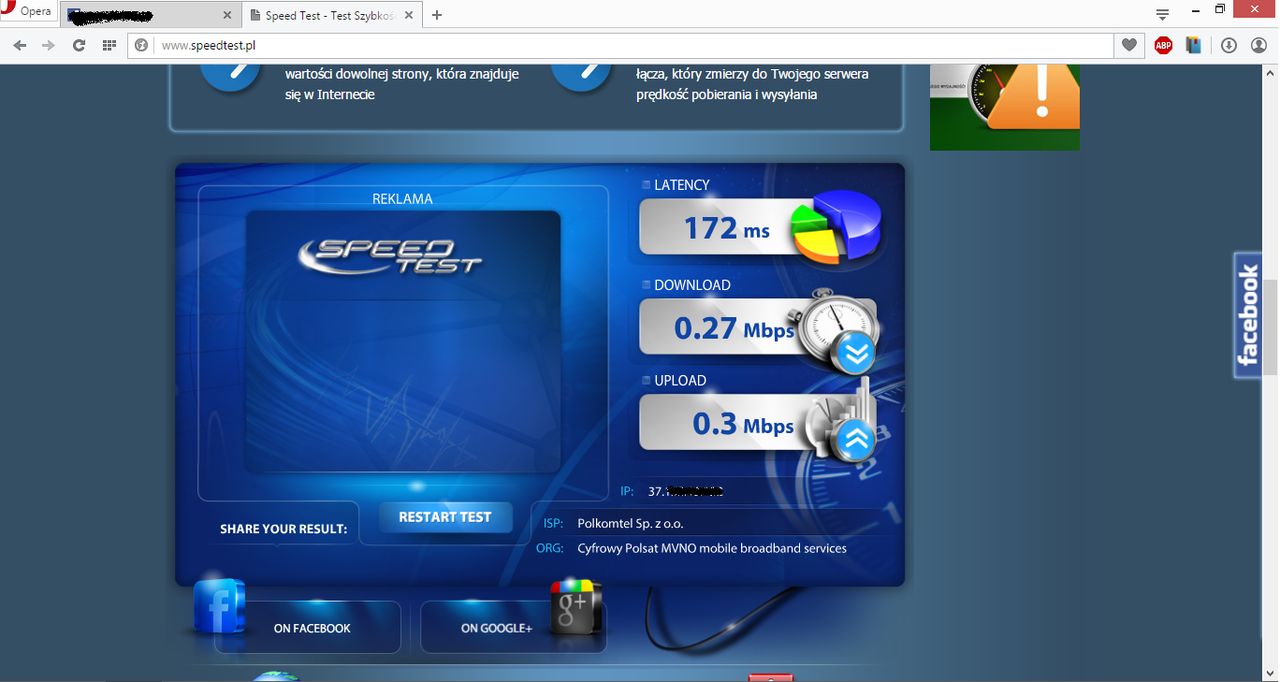Click the left blue checkmark circle icon
Viewport: 1280px width, 682px height.
tap(230, 78)
